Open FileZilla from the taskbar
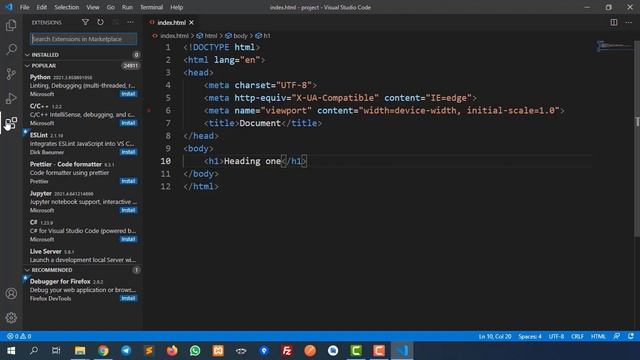 pos(287,351)
